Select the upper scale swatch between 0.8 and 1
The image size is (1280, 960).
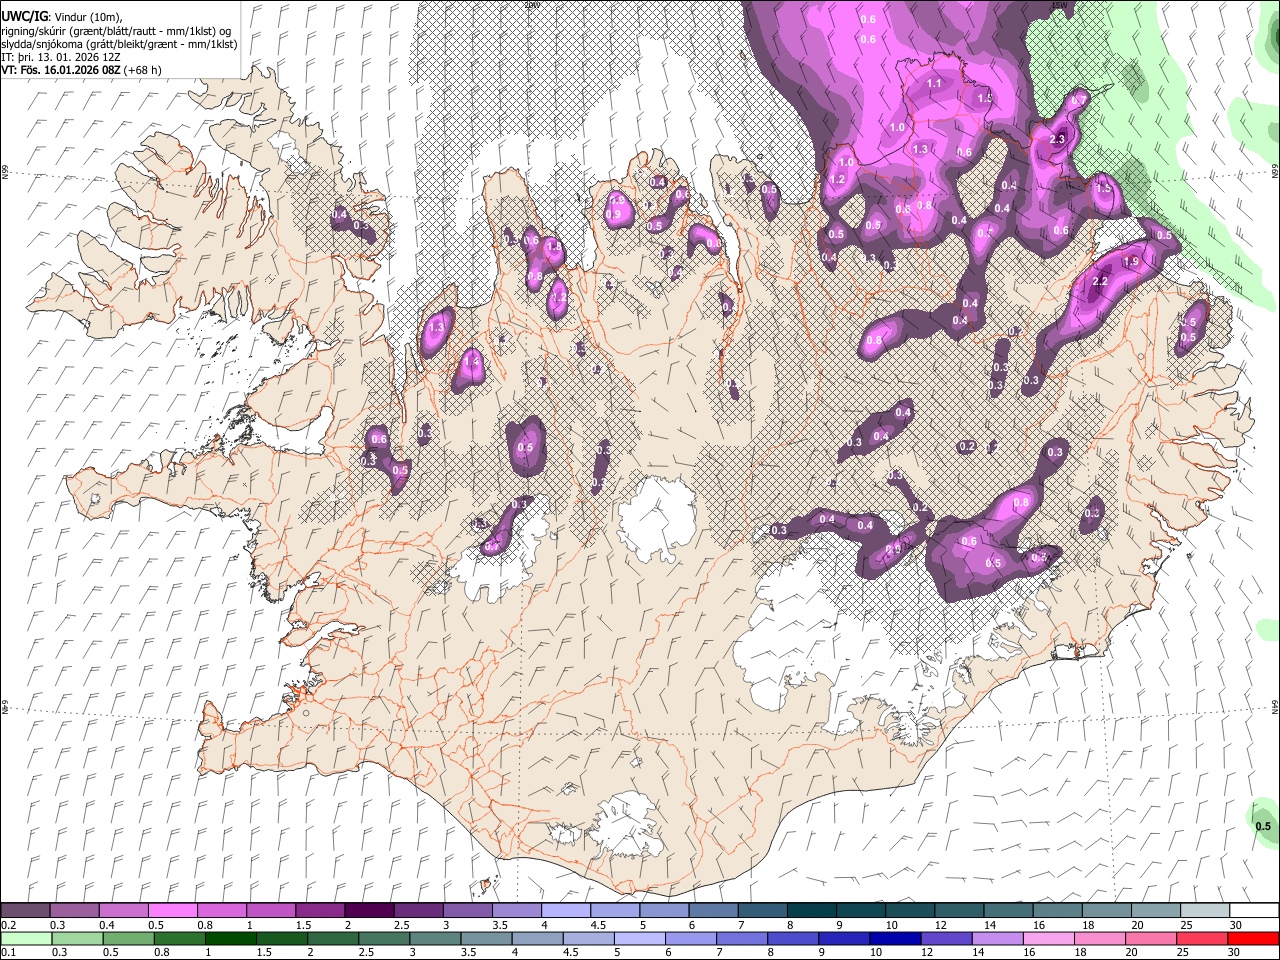coord(221,911)
